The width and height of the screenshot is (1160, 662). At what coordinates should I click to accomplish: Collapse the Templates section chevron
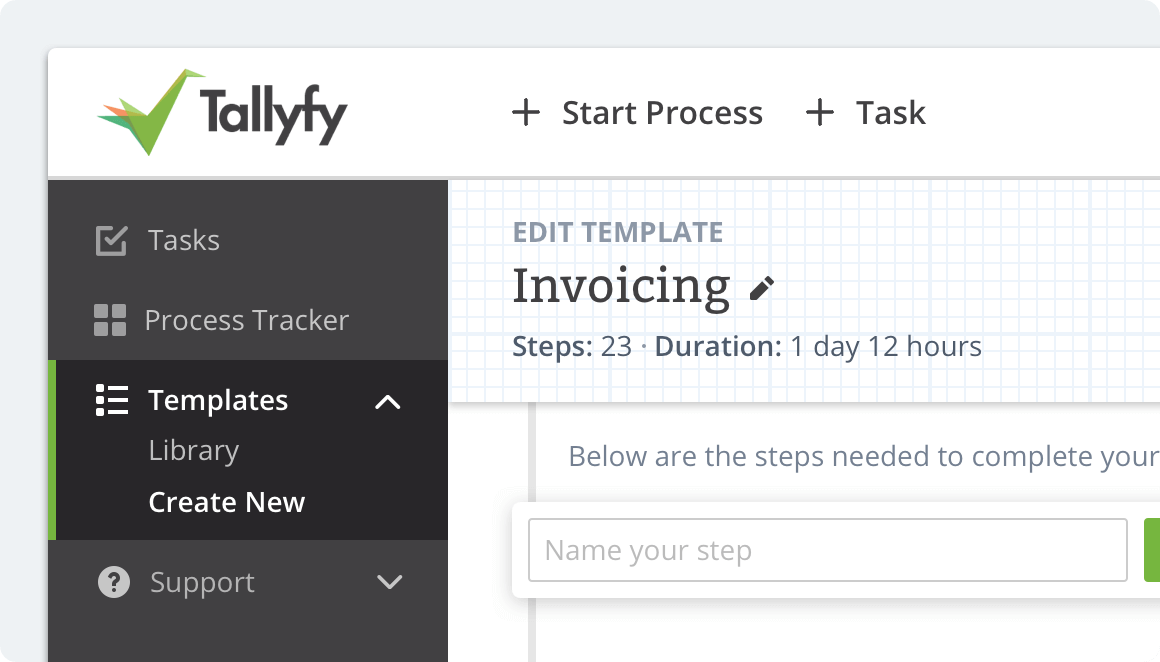click(387, 402)
